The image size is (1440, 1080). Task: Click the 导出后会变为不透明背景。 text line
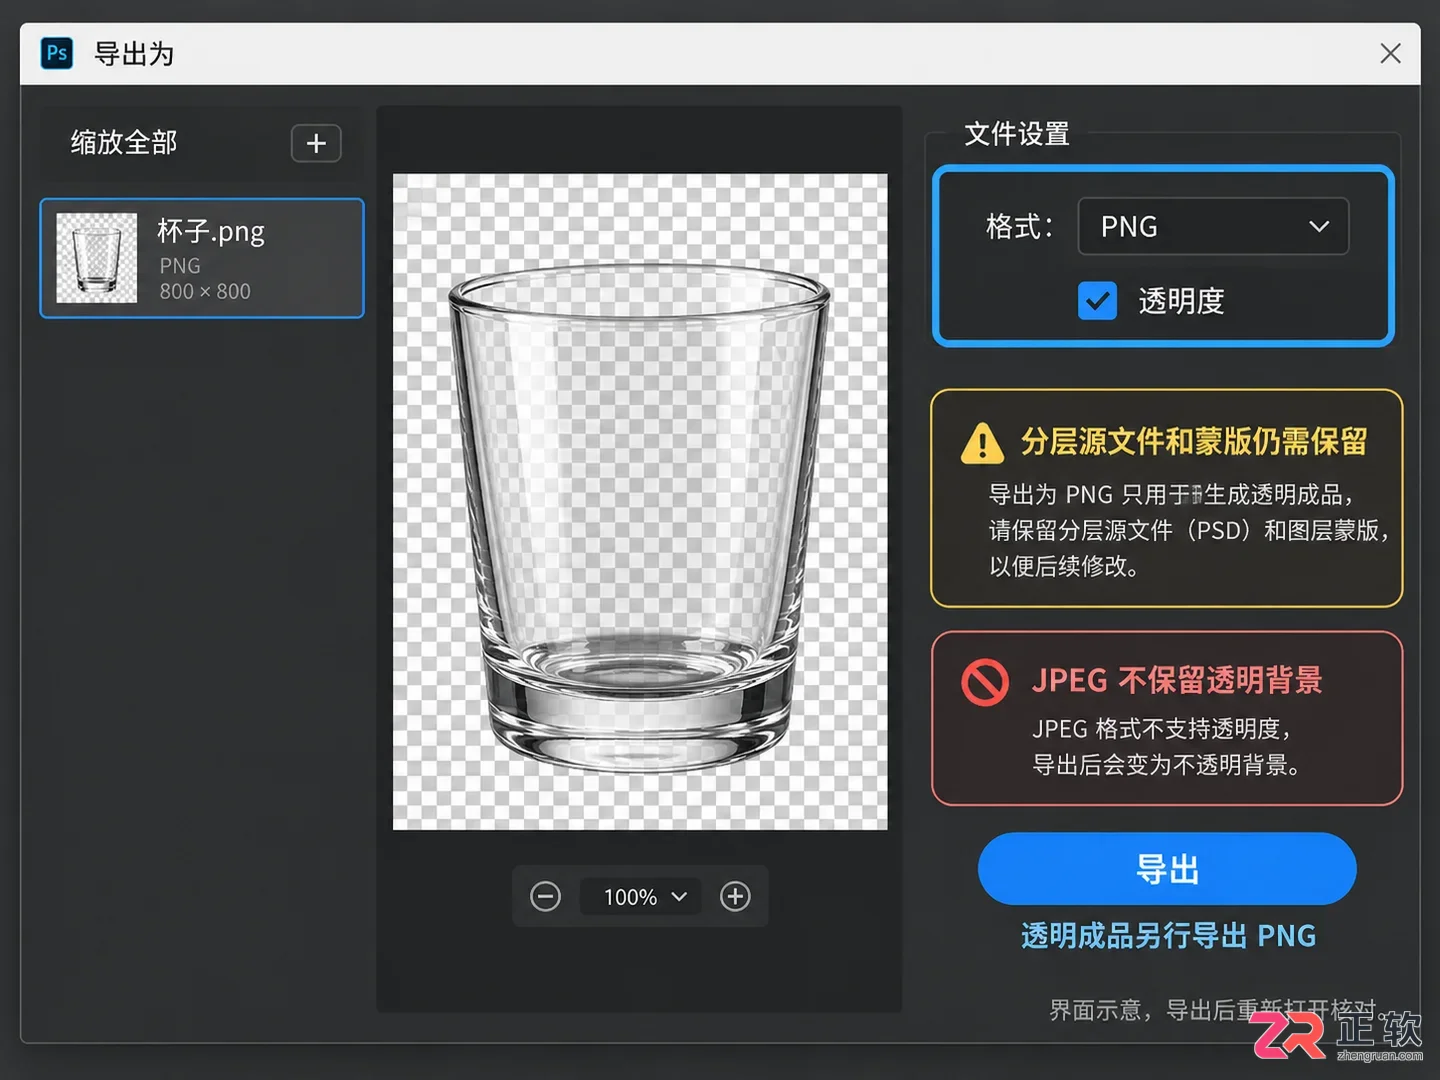tap(1167, 765)
